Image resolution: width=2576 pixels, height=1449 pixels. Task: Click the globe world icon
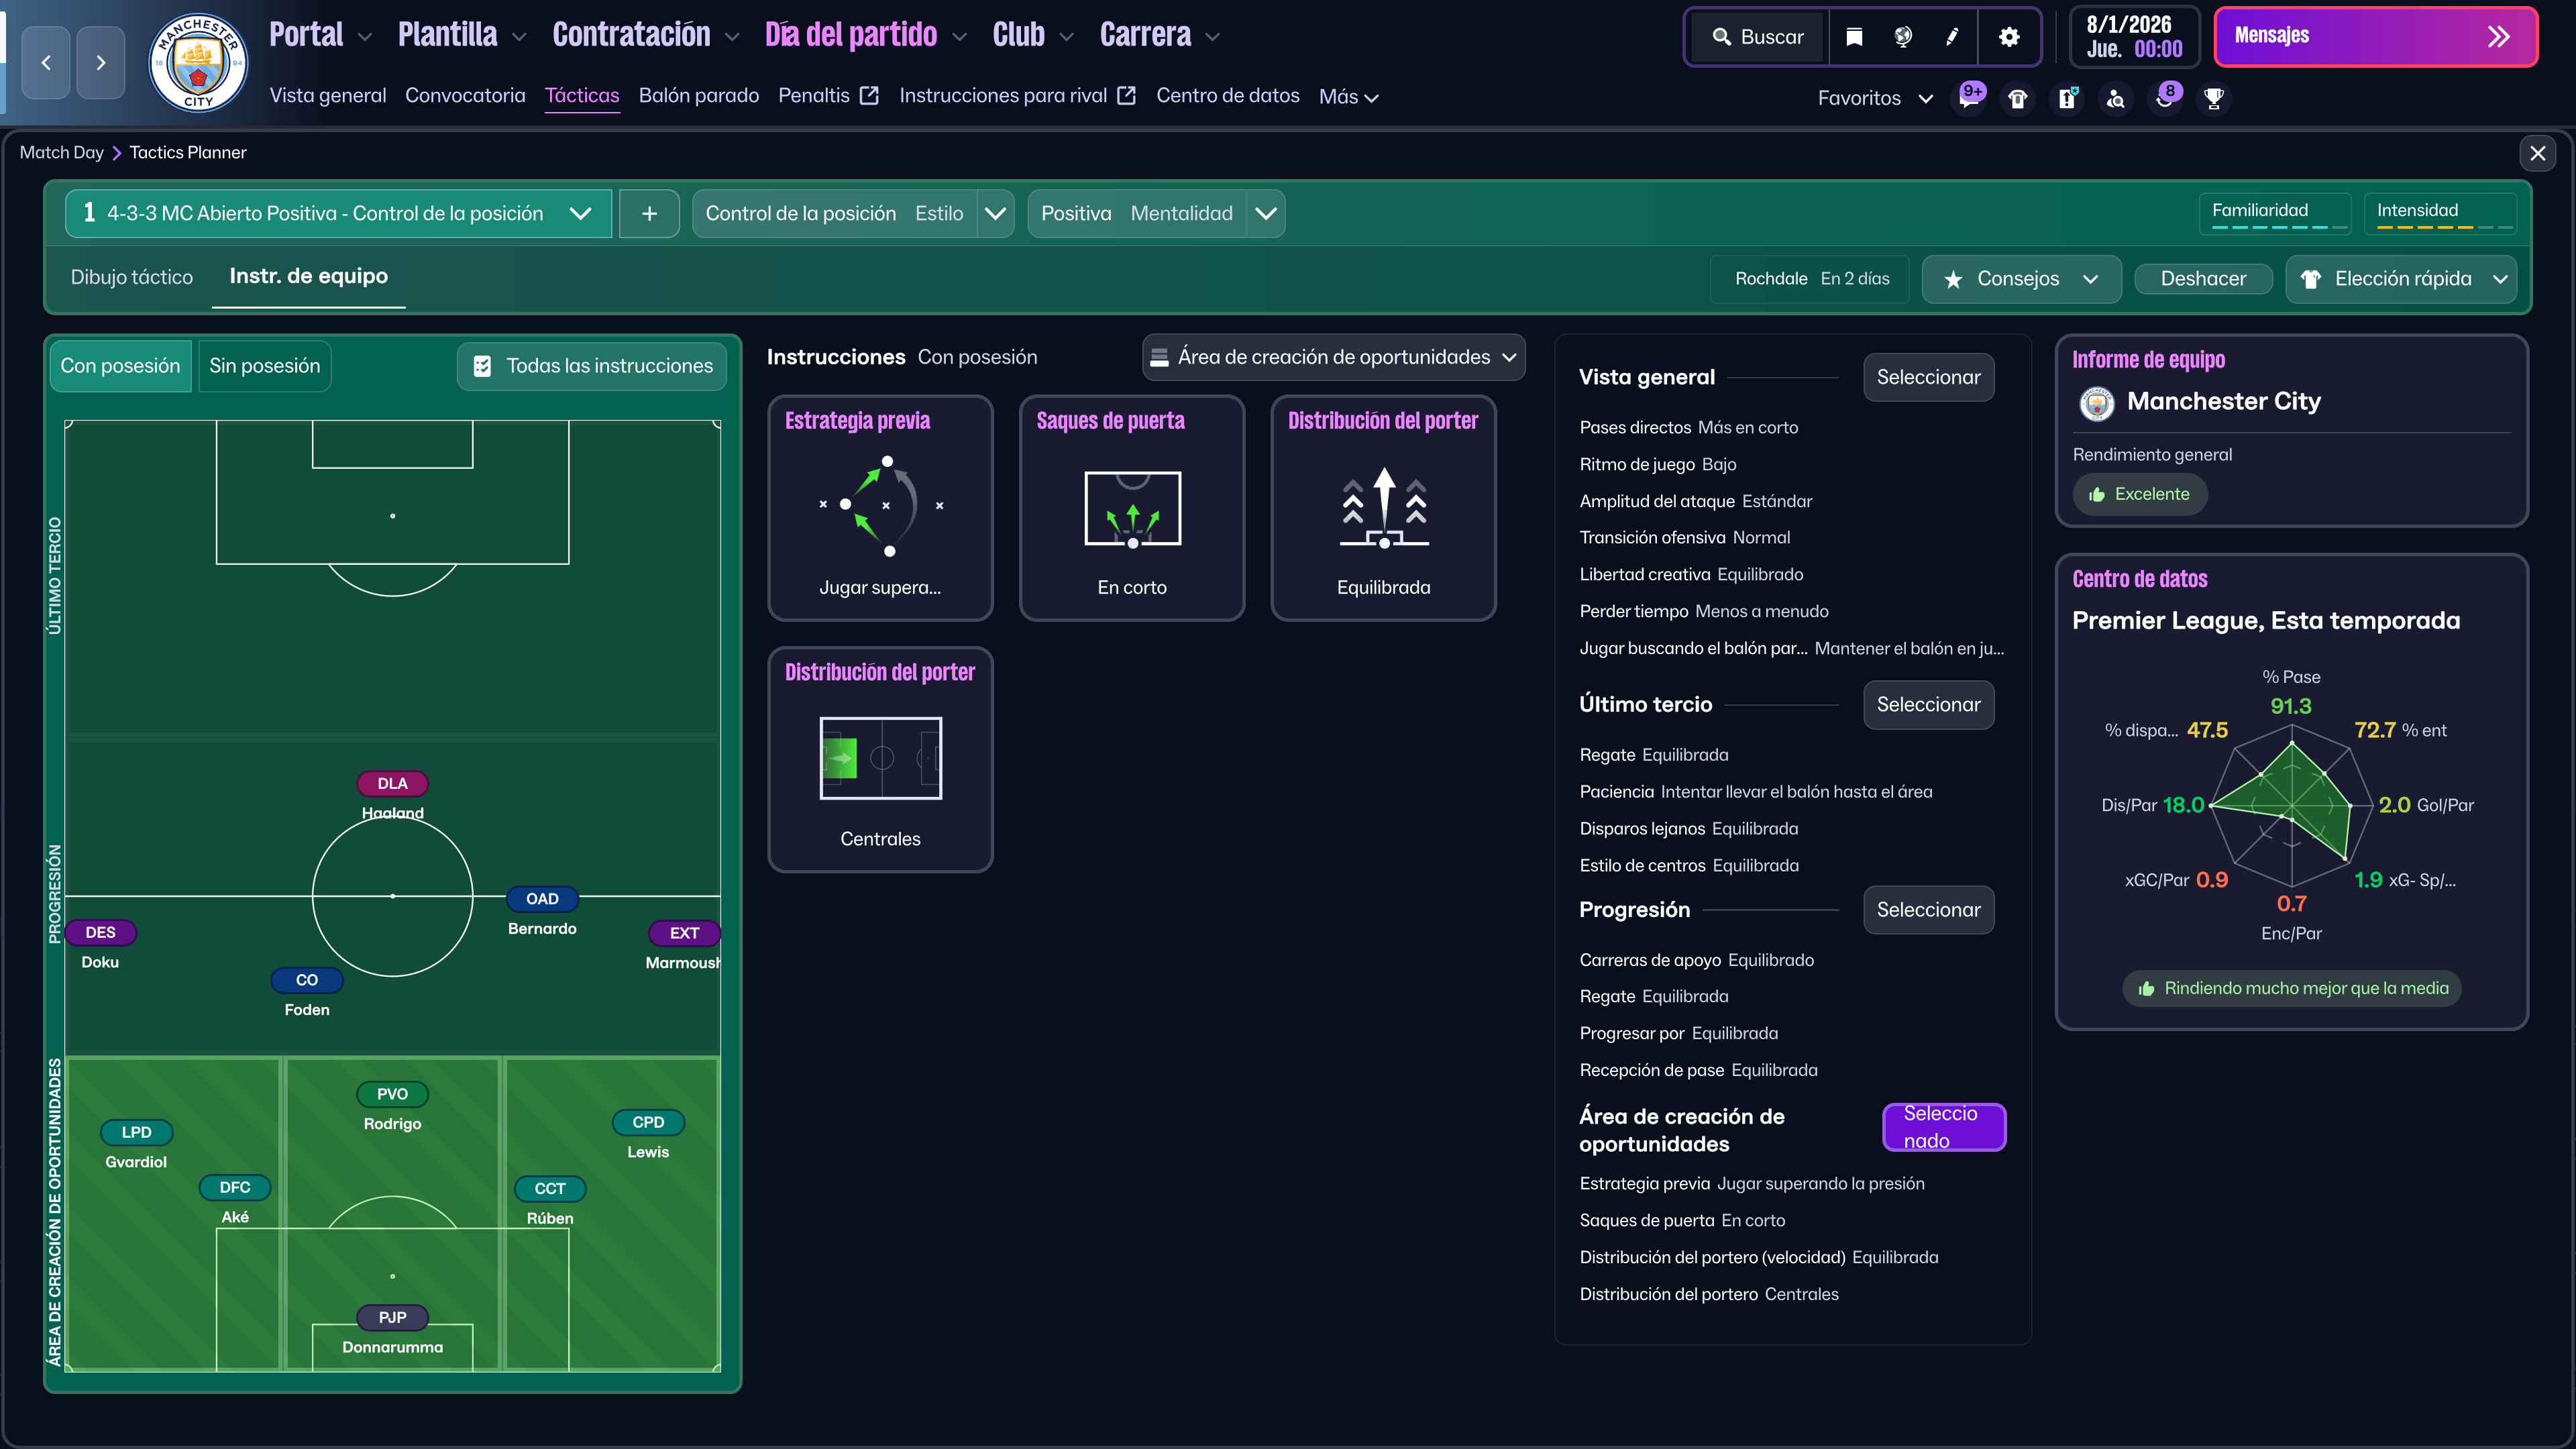pyautogui.click(x=1903, y=37)
